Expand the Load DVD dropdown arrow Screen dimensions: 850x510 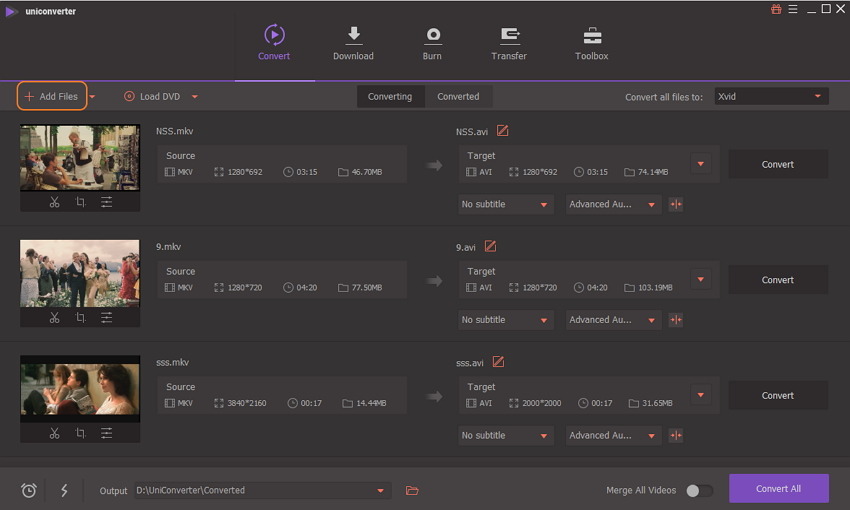click(195, 97)
